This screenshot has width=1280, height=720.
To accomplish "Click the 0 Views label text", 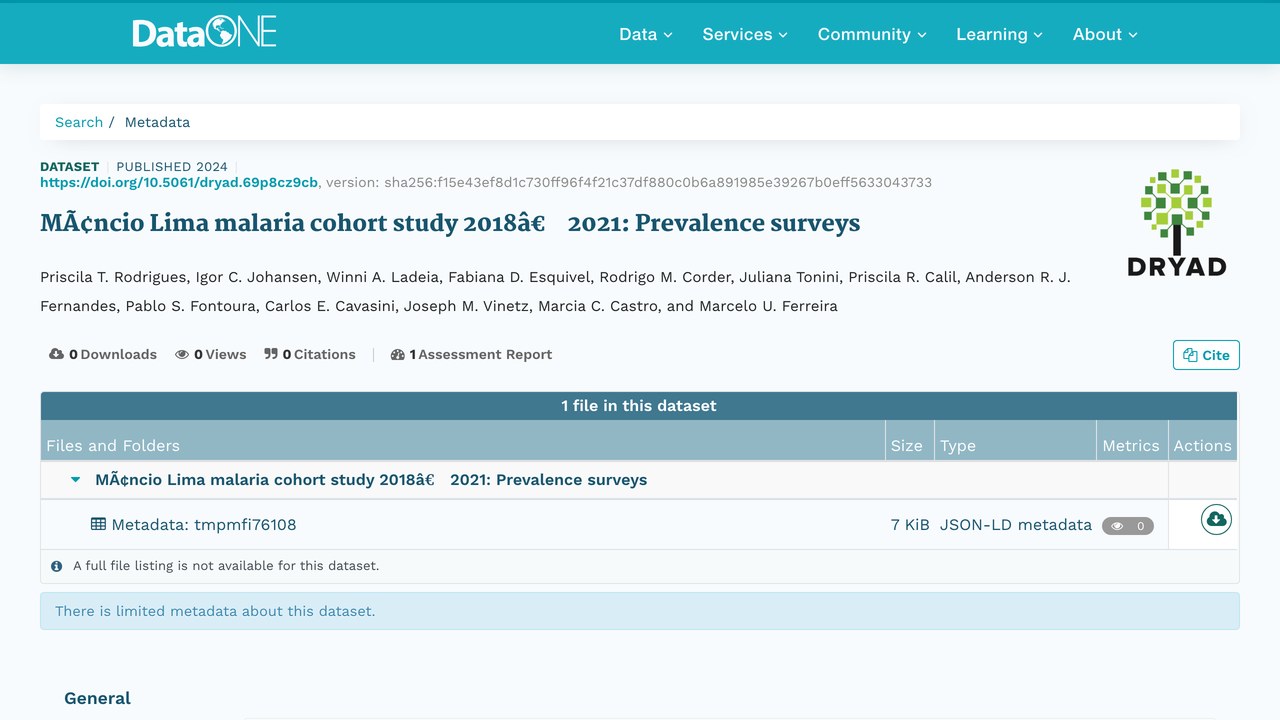I will pyautogui.click(x=220, y=354).
